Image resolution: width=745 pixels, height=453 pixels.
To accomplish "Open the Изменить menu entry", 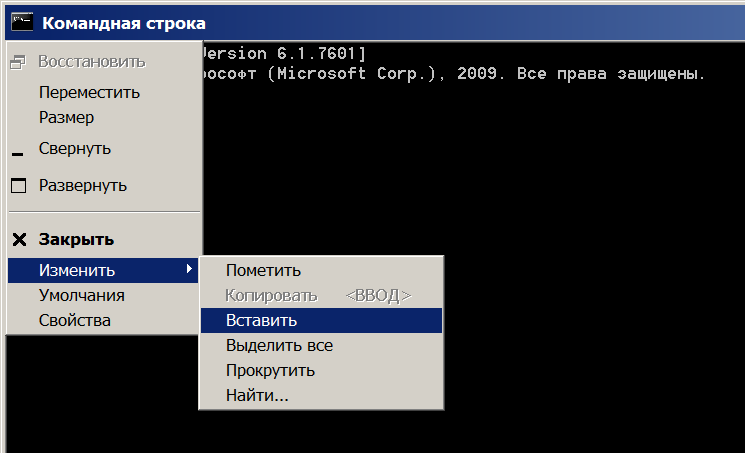I will point(103,270).
